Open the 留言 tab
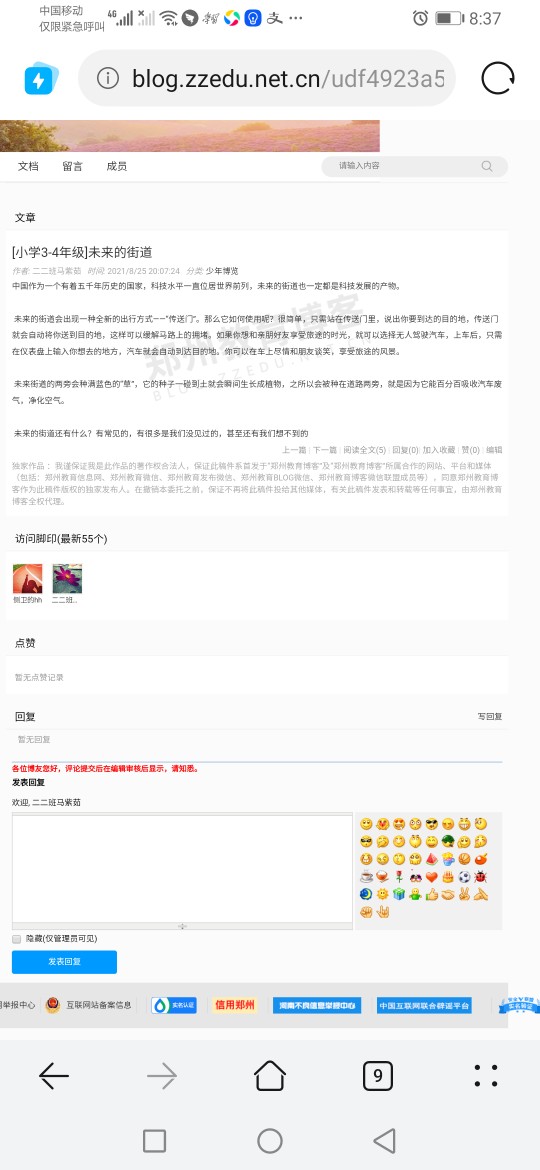The height and width of the screenshot is (1170, 540). coord(72,166)
